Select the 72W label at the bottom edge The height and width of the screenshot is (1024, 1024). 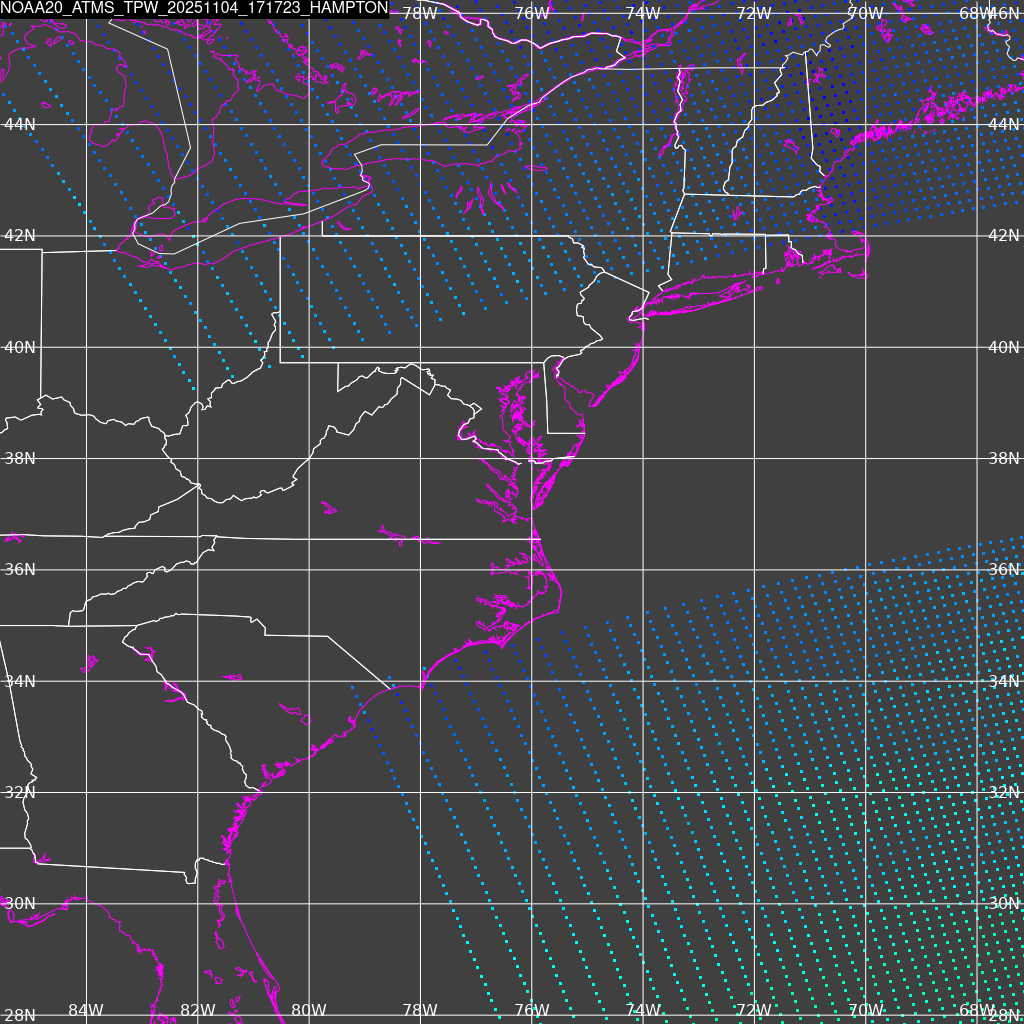tap(753, 1010)
